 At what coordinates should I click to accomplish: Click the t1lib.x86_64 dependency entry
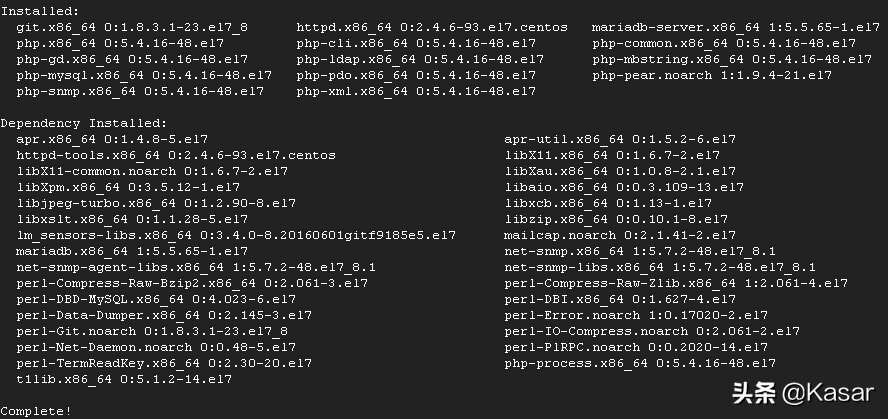[x=124, y=379]
